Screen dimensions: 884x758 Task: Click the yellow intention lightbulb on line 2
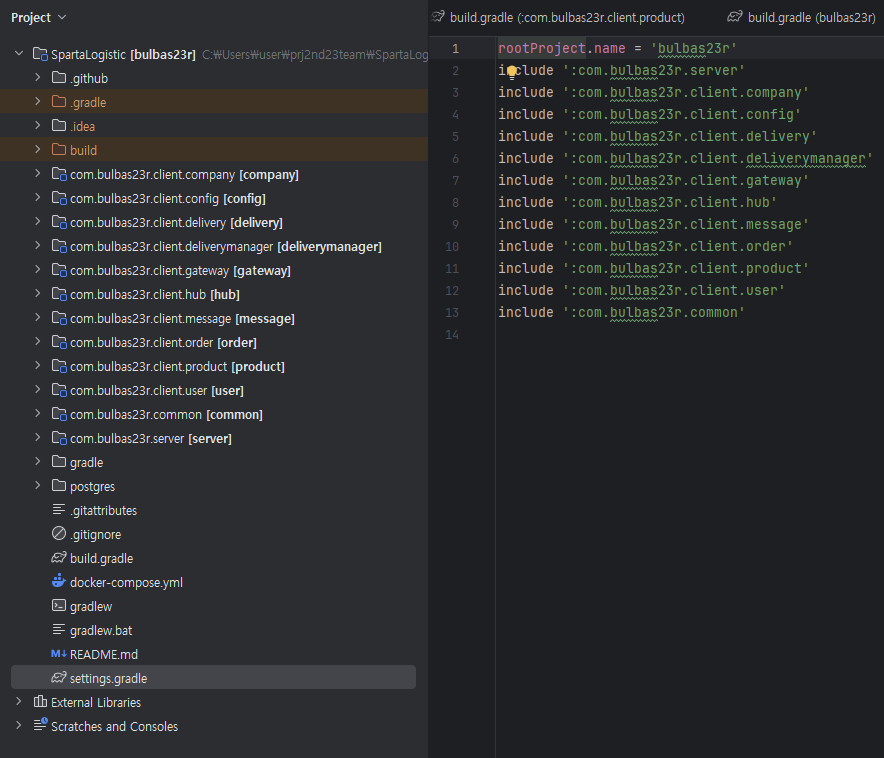[511, 72]
